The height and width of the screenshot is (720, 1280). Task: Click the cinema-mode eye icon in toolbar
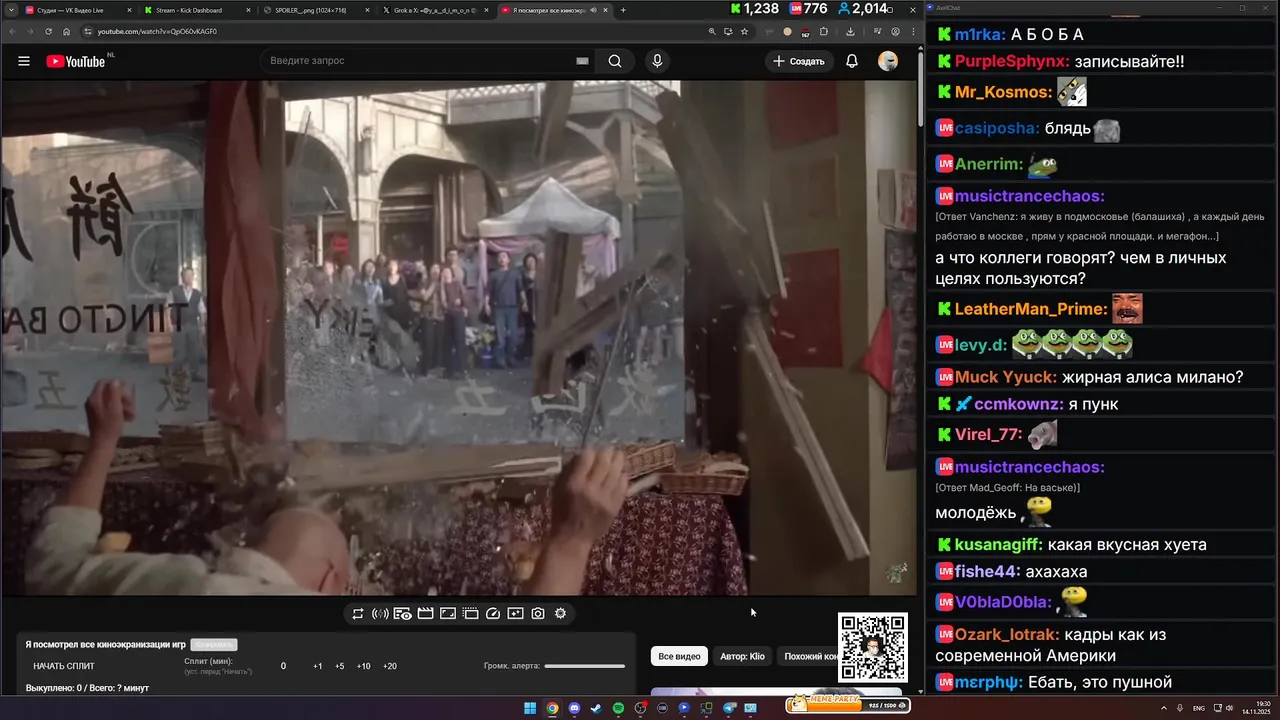click(403, 614)
